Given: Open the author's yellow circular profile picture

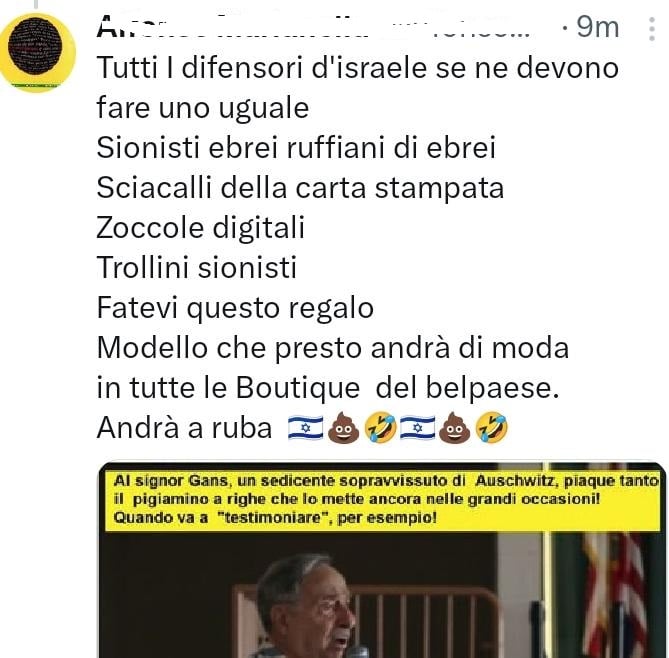Looking at the screenshot, I should tap(38, 52).
